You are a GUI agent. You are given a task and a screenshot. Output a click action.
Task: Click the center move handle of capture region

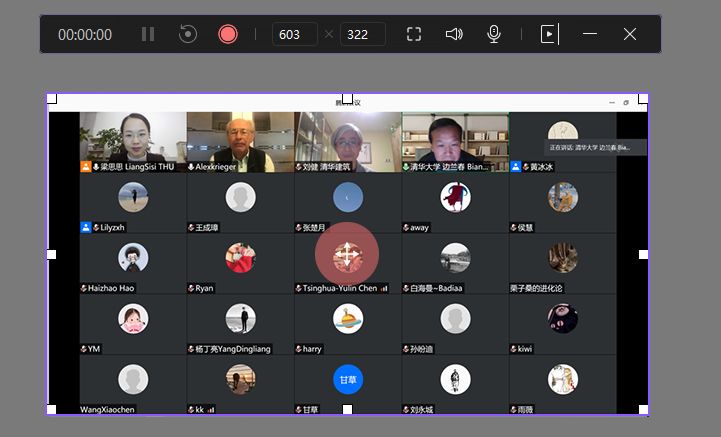pos(346,254)
